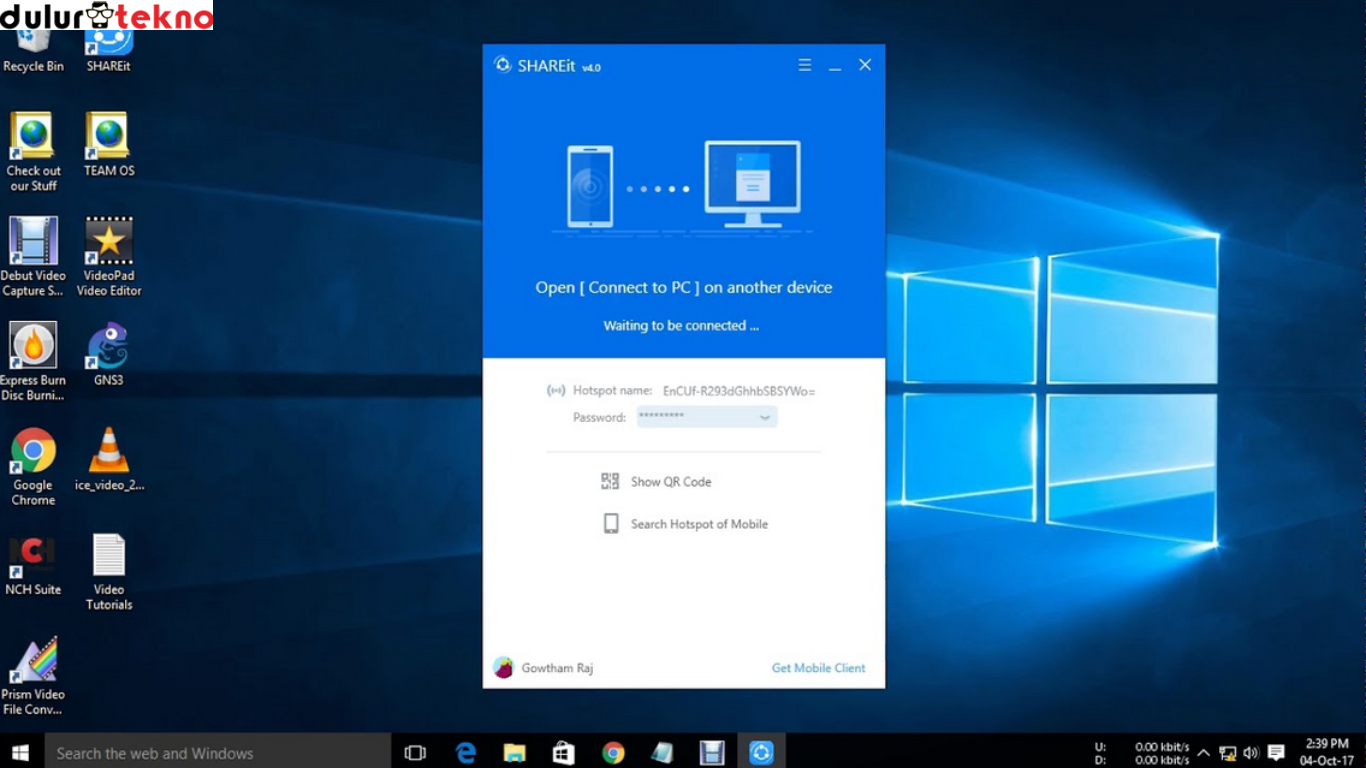Viewport: 1366px width, 768px height.
Task: Open the SHAREit hamburger menu
Action: click(x=805, y=65)
